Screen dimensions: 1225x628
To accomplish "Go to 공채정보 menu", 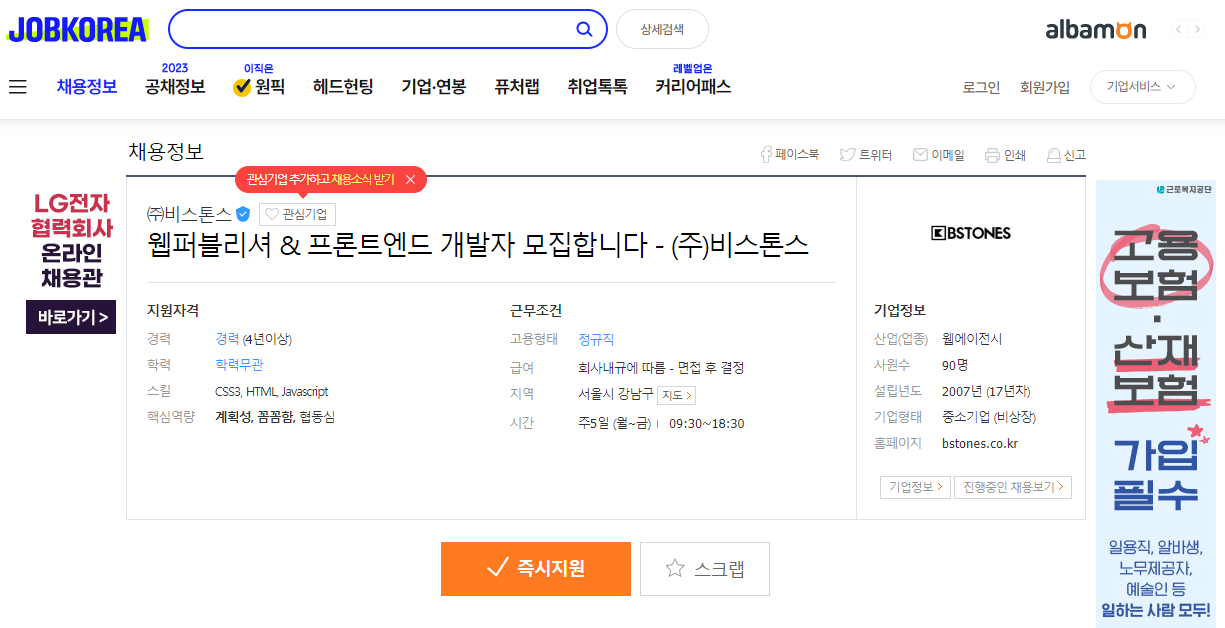I will [x=175, y=87].
